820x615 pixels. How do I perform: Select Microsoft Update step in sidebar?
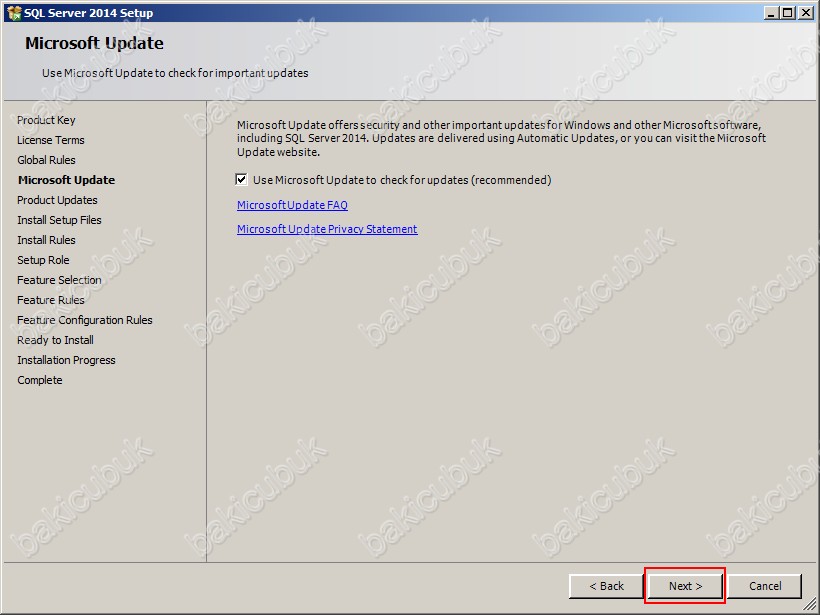[66, 180]
